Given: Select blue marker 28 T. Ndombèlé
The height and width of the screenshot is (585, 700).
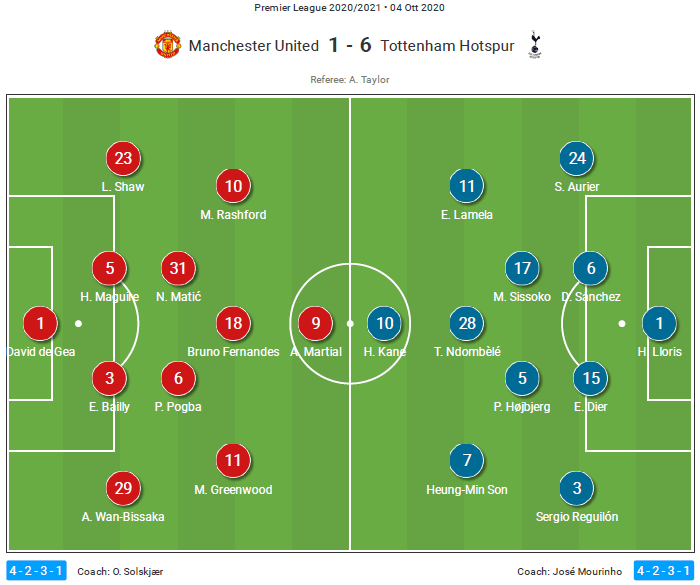Looking at the screenshot, I should coord(467,323).
